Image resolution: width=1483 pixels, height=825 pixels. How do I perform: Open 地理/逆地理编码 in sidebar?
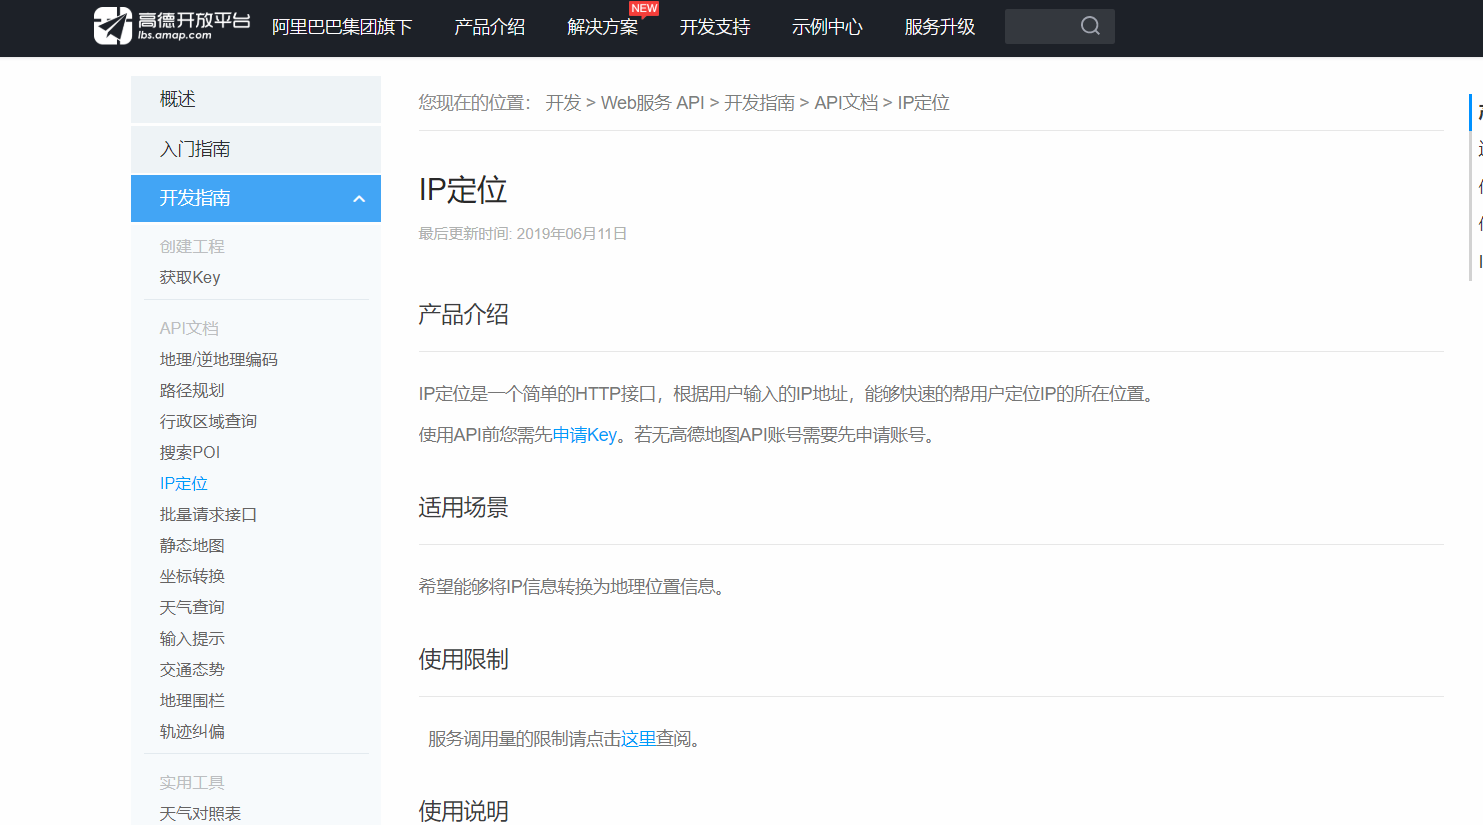[219, 359]
